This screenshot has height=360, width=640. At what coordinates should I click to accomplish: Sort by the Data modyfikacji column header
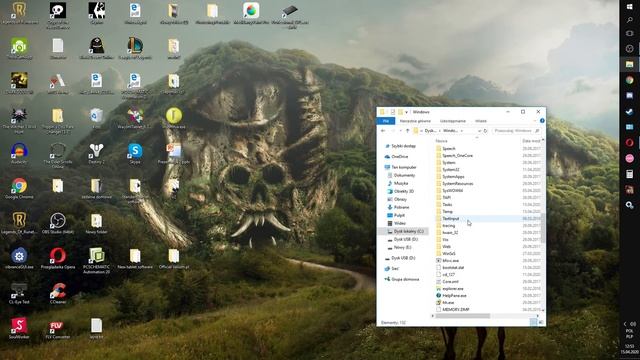point(531,141)
